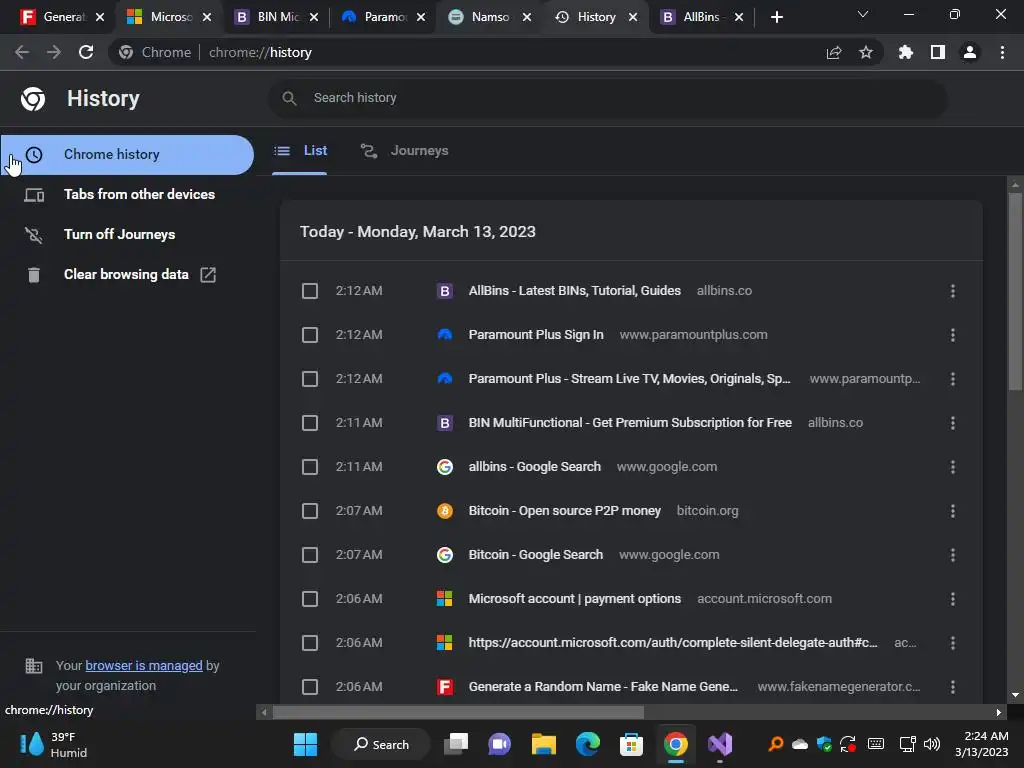Screen dimensions: 1024x768
Task: Switch to the BIN MultiFunctional browser tab
Action: pos(277,17)
